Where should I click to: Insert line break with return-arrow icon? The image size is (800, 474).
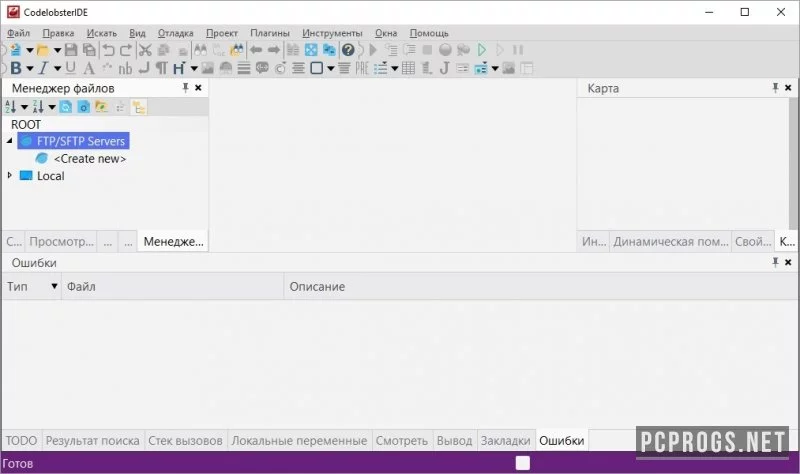(x=144, y=68)
